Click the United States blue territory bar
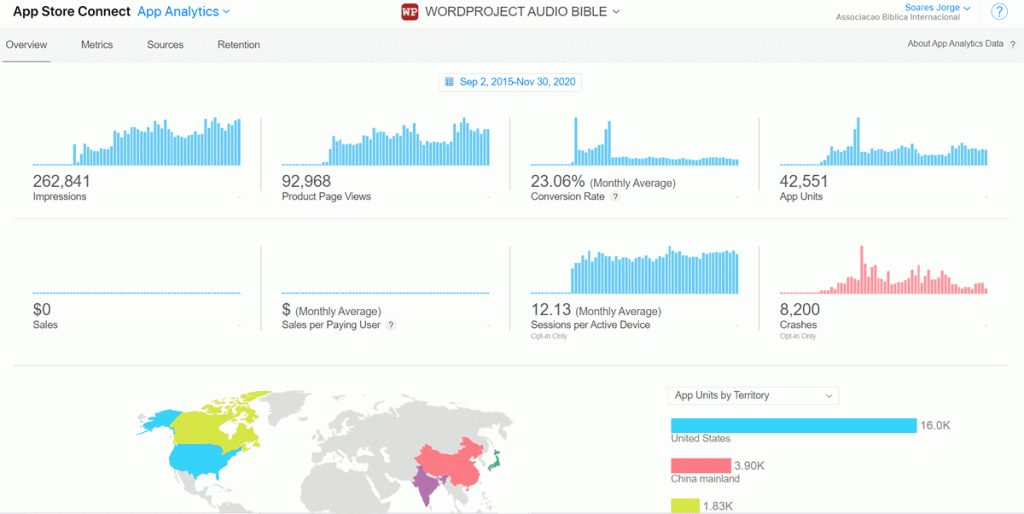The height and width of the screenshot is (514, 1024). [x=793, y=426]
